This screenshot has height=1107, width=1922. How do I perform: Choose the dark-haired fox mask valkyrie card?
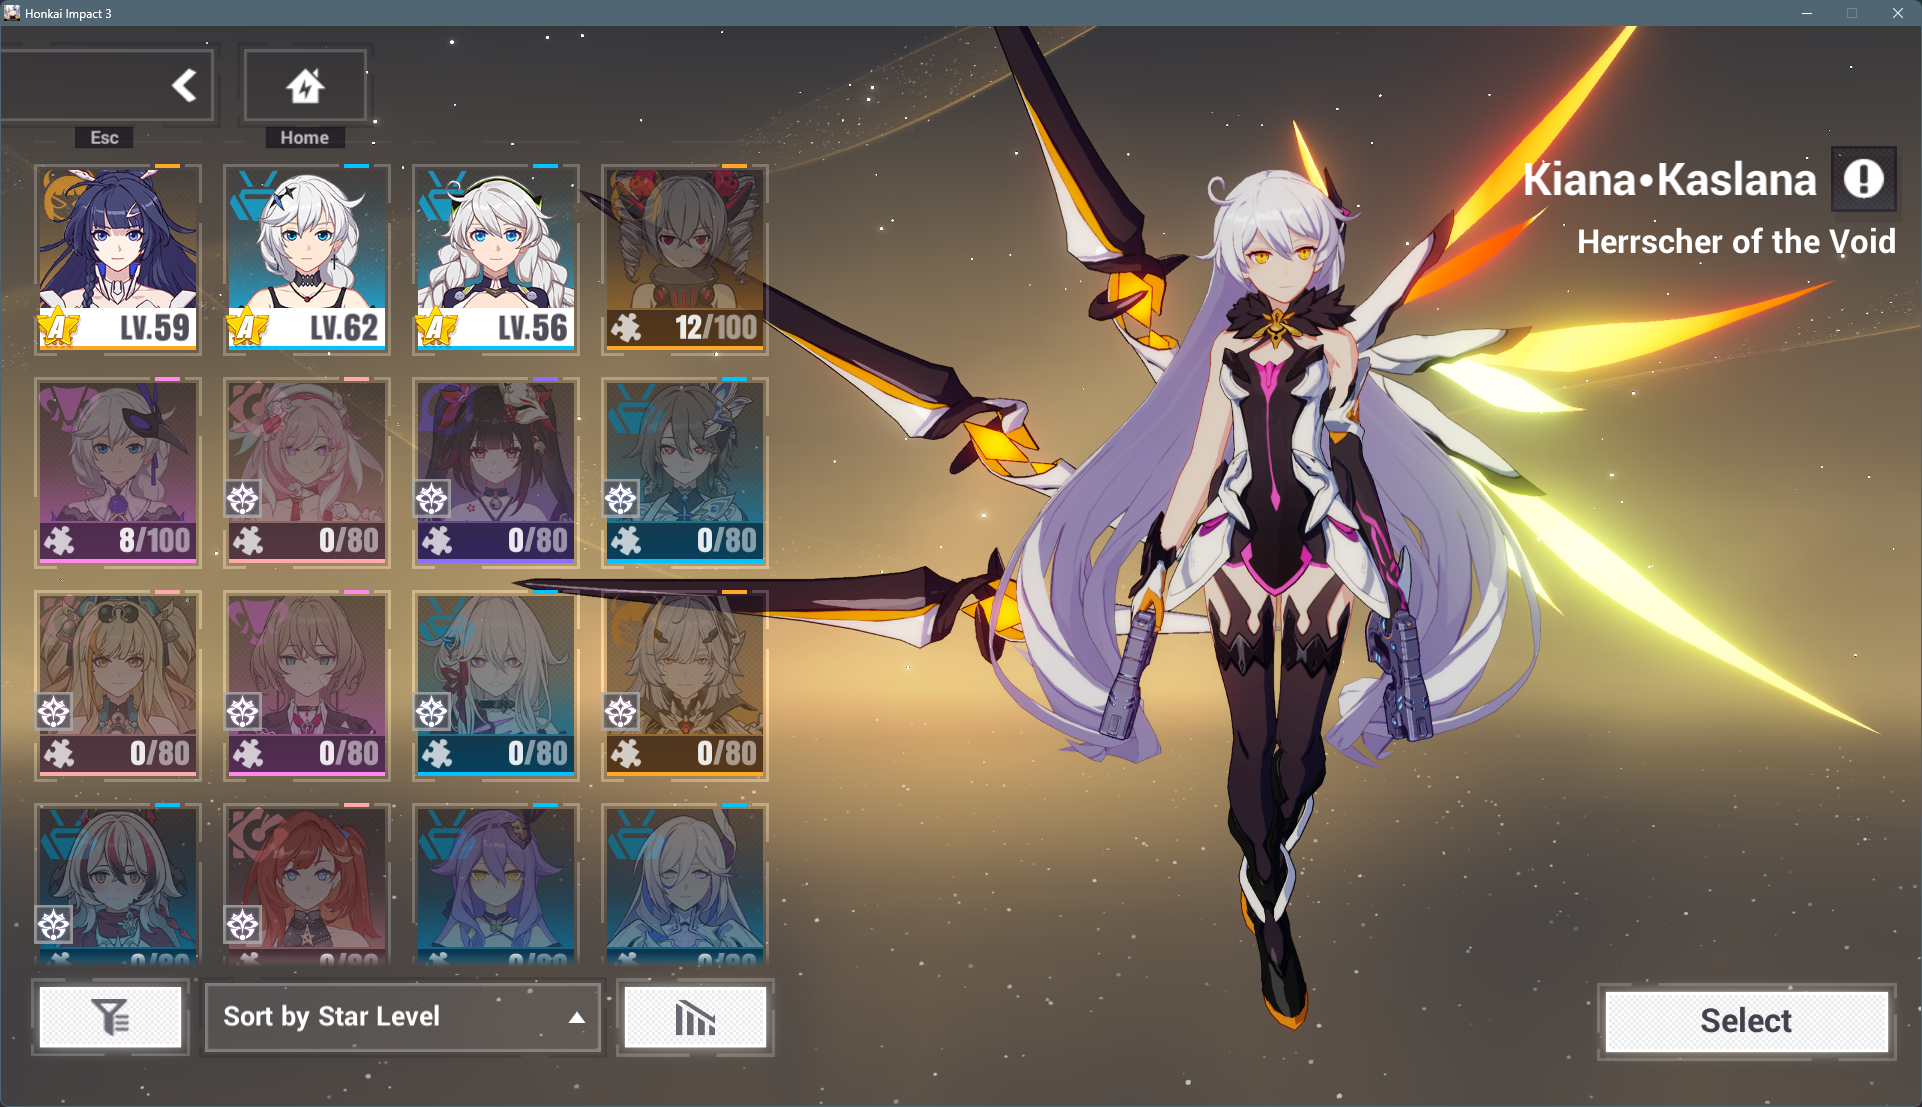(x=496, y=472)
